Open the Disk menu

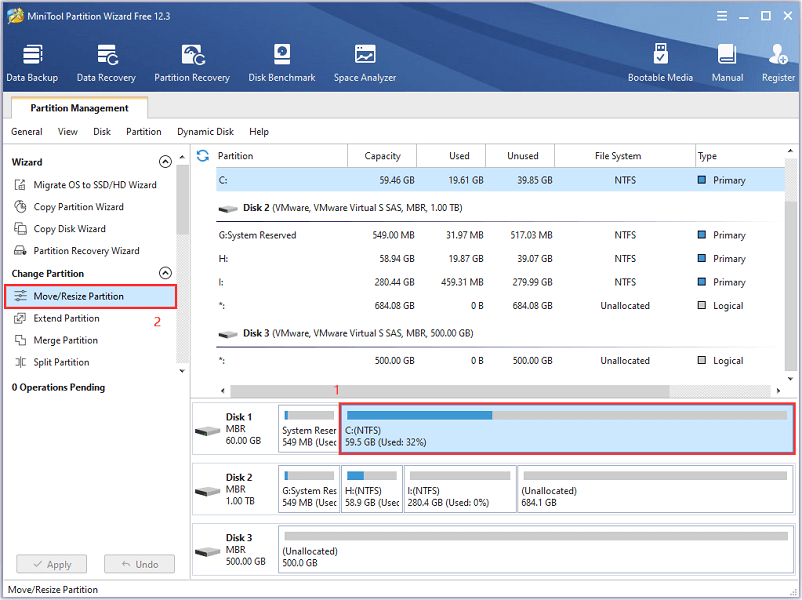(x=102, y=131)
